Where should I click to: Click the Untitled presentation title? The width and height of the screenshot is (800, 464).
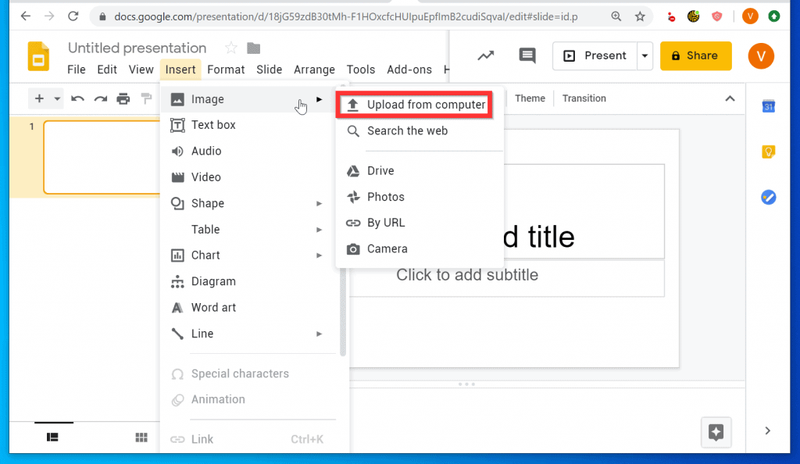click(137, 48)
